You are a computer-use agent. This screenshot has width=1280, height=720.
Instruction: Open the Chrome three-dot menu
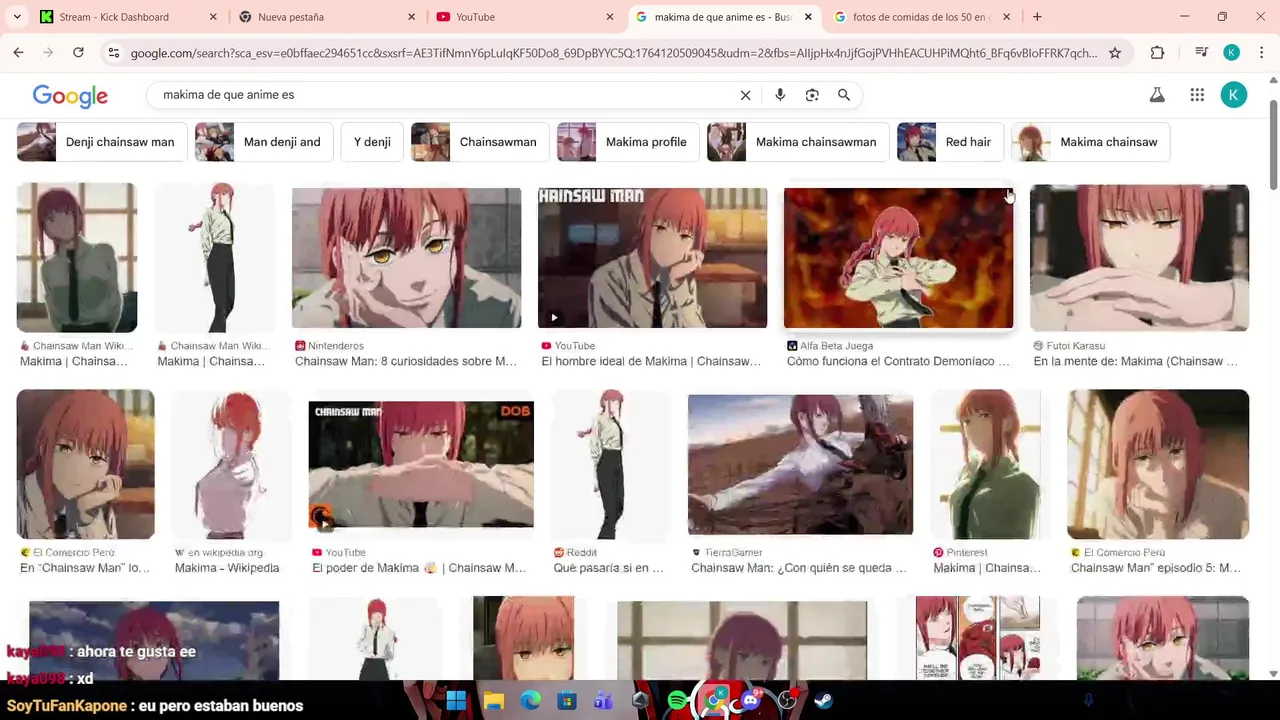pos(1262,53)
